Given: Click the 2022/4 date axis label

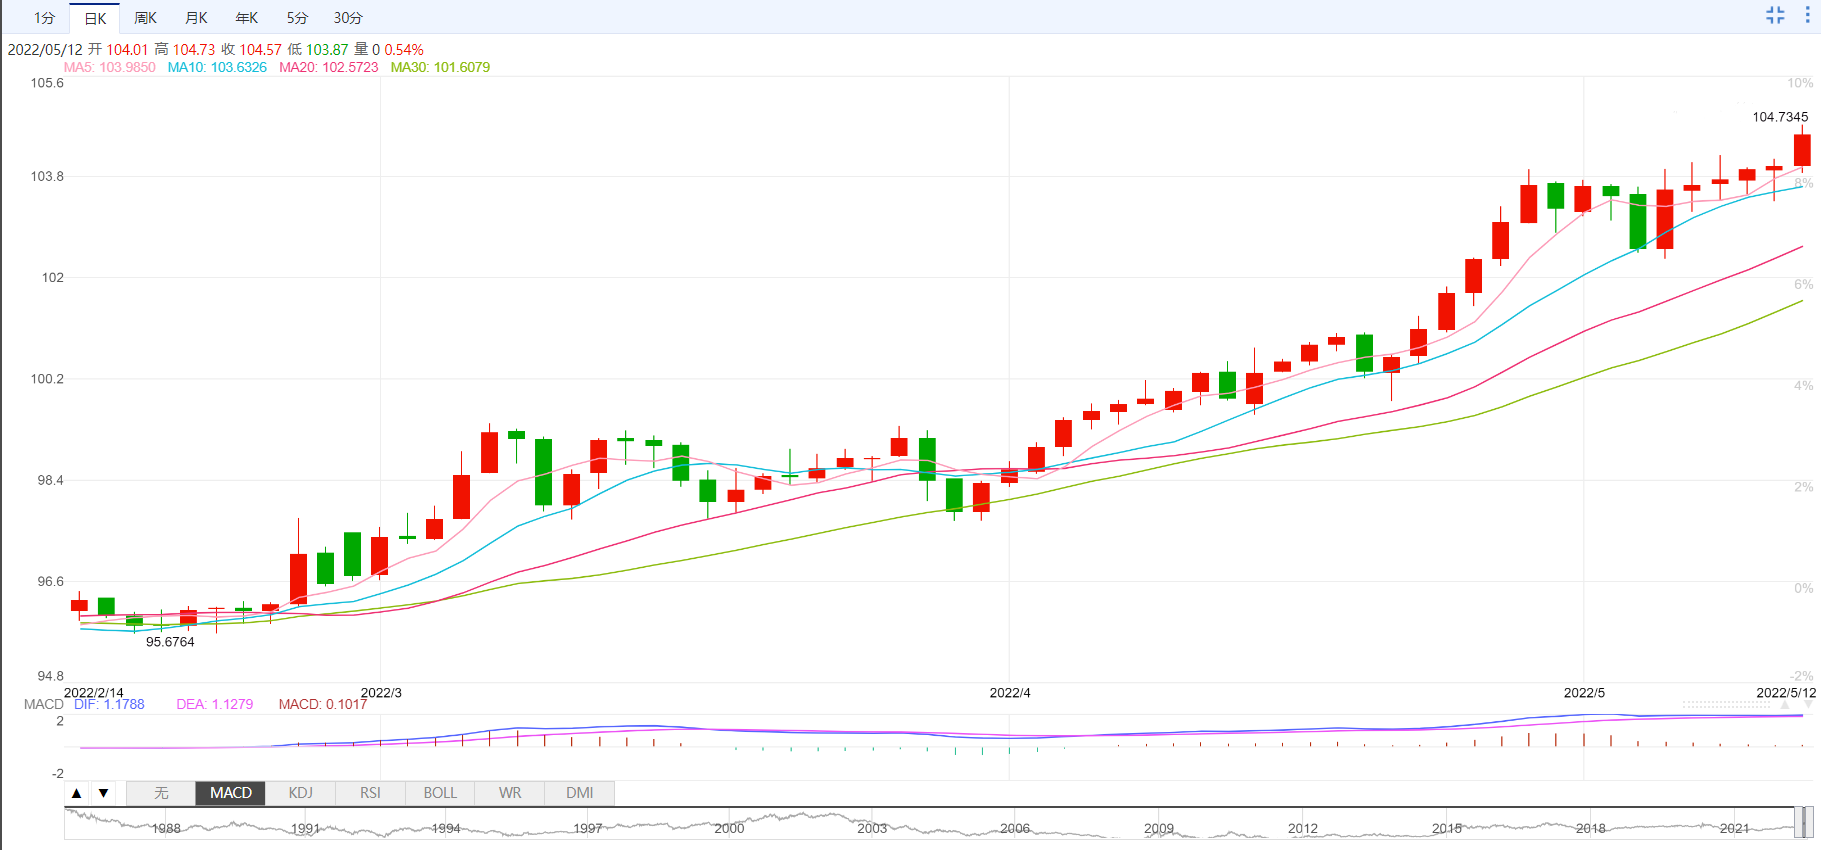Looking at the screenshot, I should pyautogui.click(x=1010, y=692).
